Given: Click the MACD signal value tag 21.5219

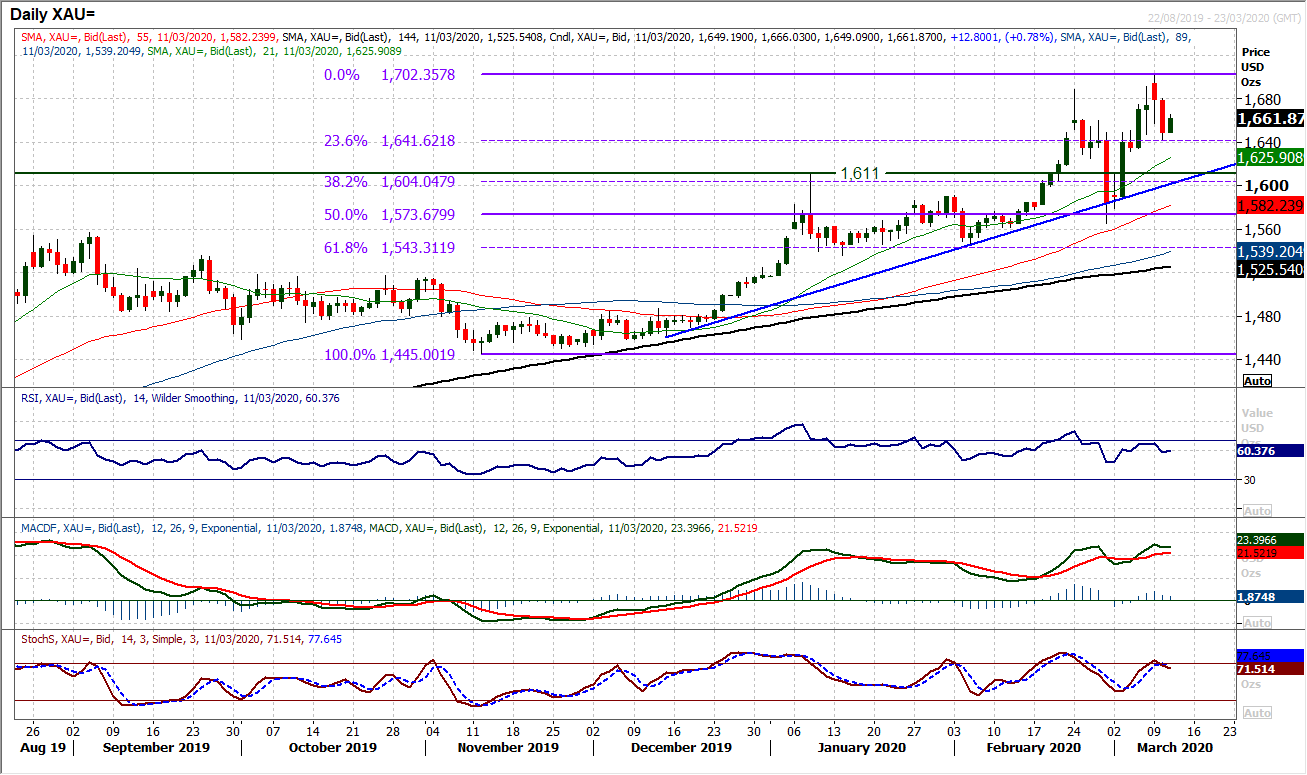Looking at the screenshot, I should click(1271, 553).
